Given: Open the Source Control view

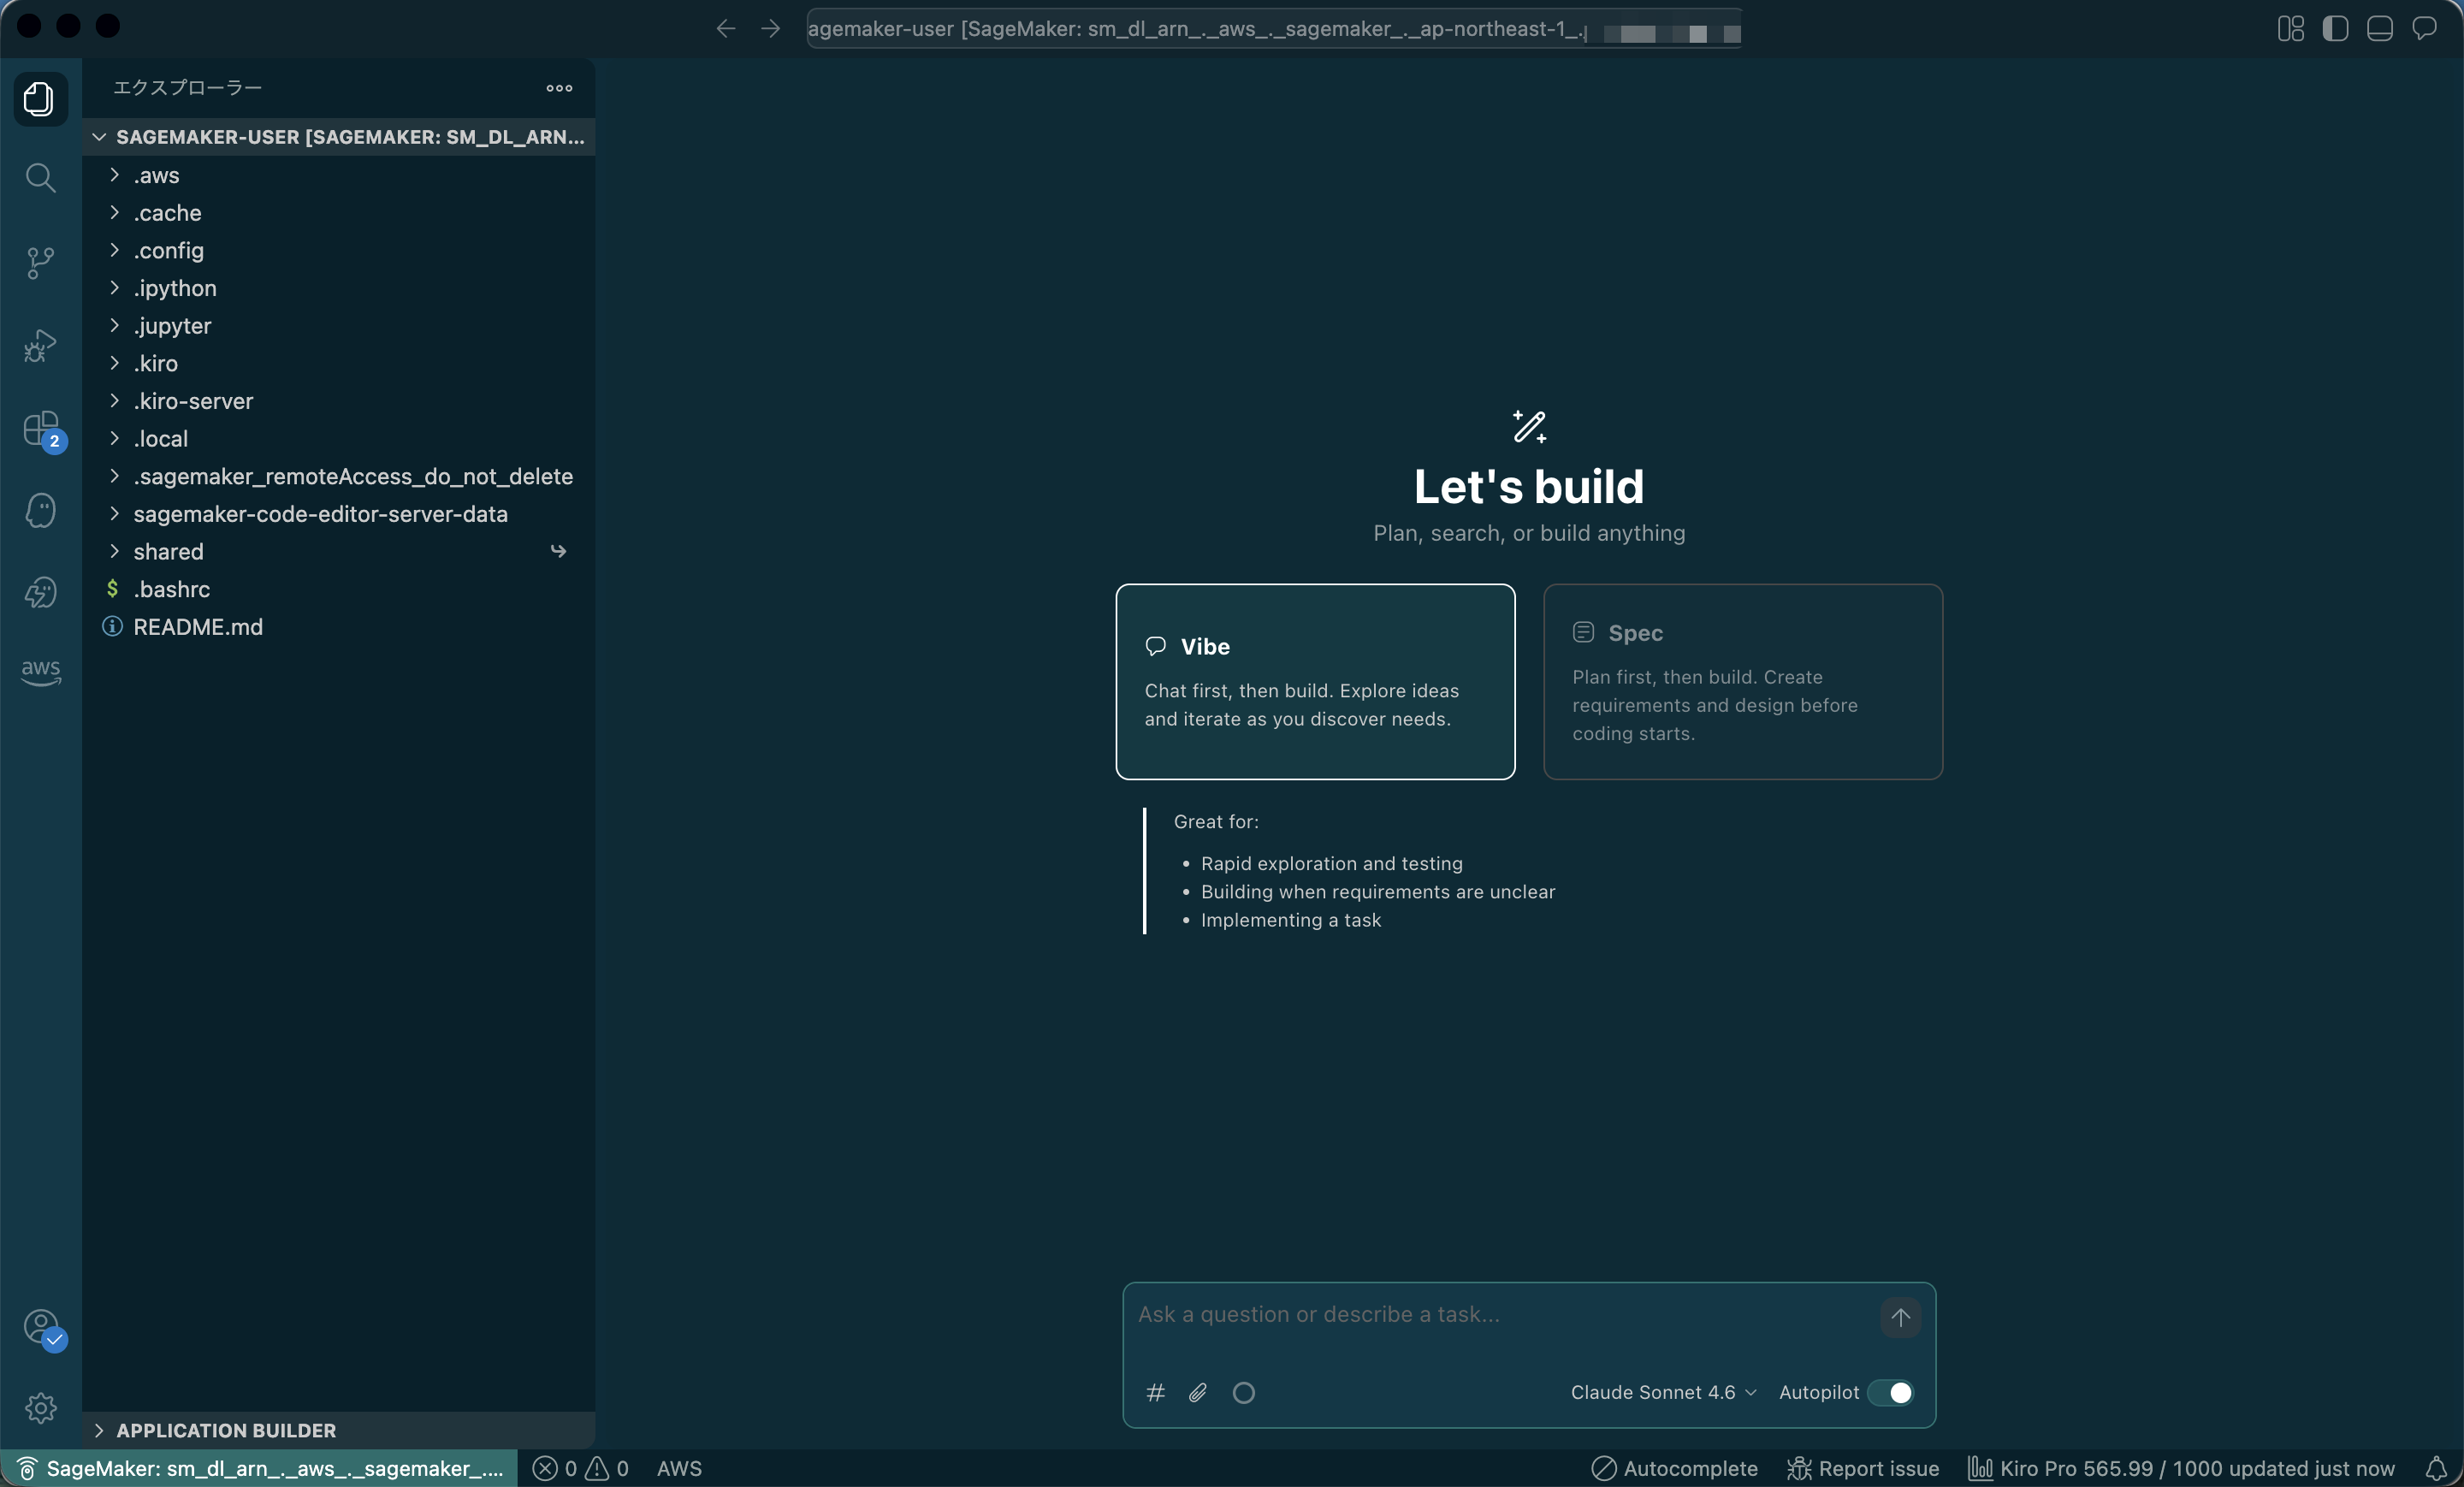Looking at the screenshot, I should 40,262.
